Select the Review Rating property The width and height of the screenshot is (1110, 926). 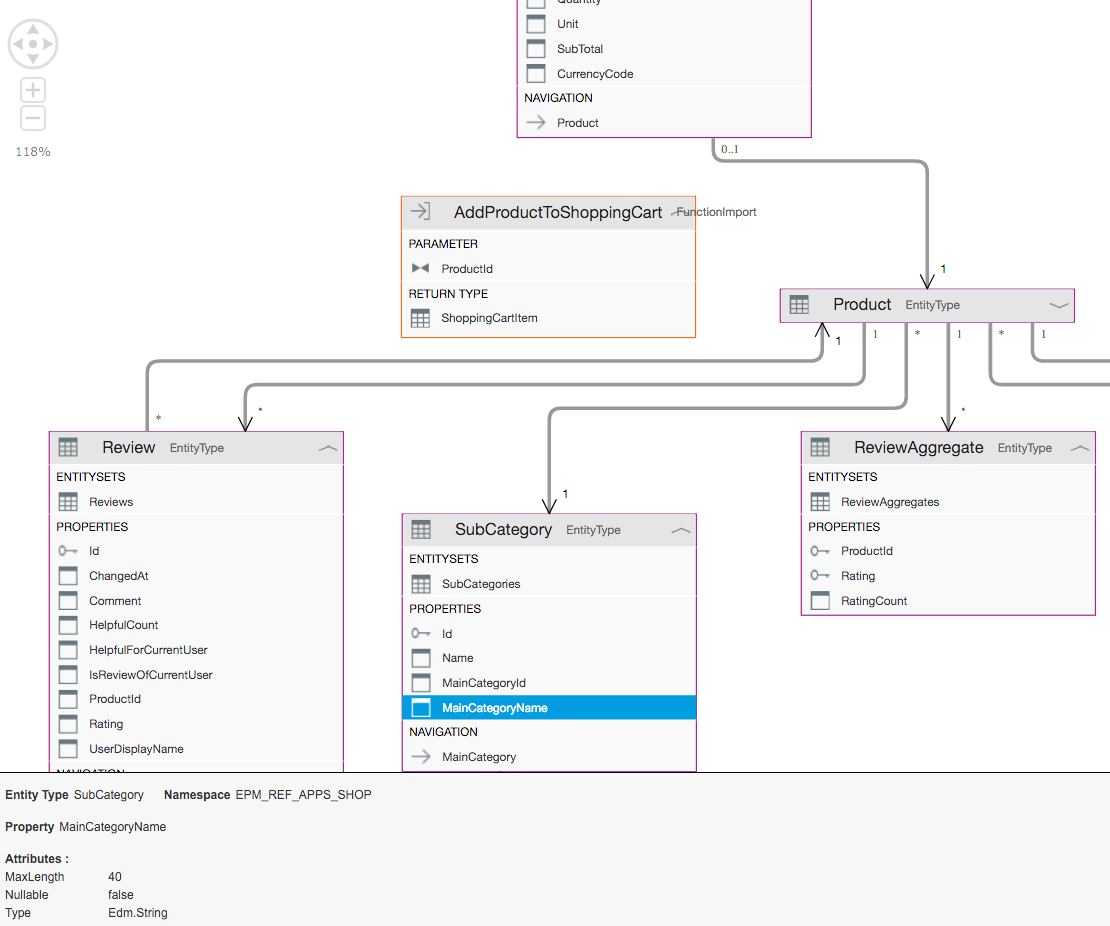[x=106, y=724]
